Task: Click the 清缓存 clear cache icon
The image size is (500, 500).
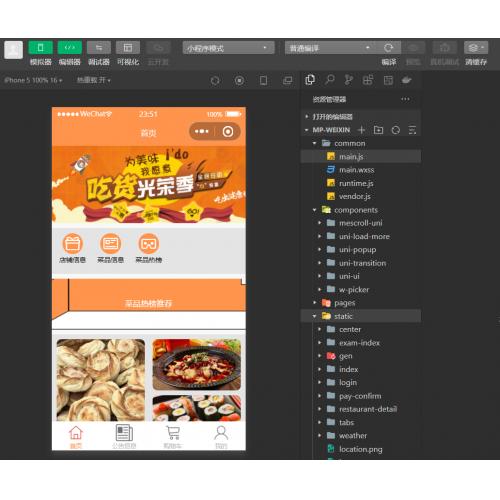Action: [476, 48]
